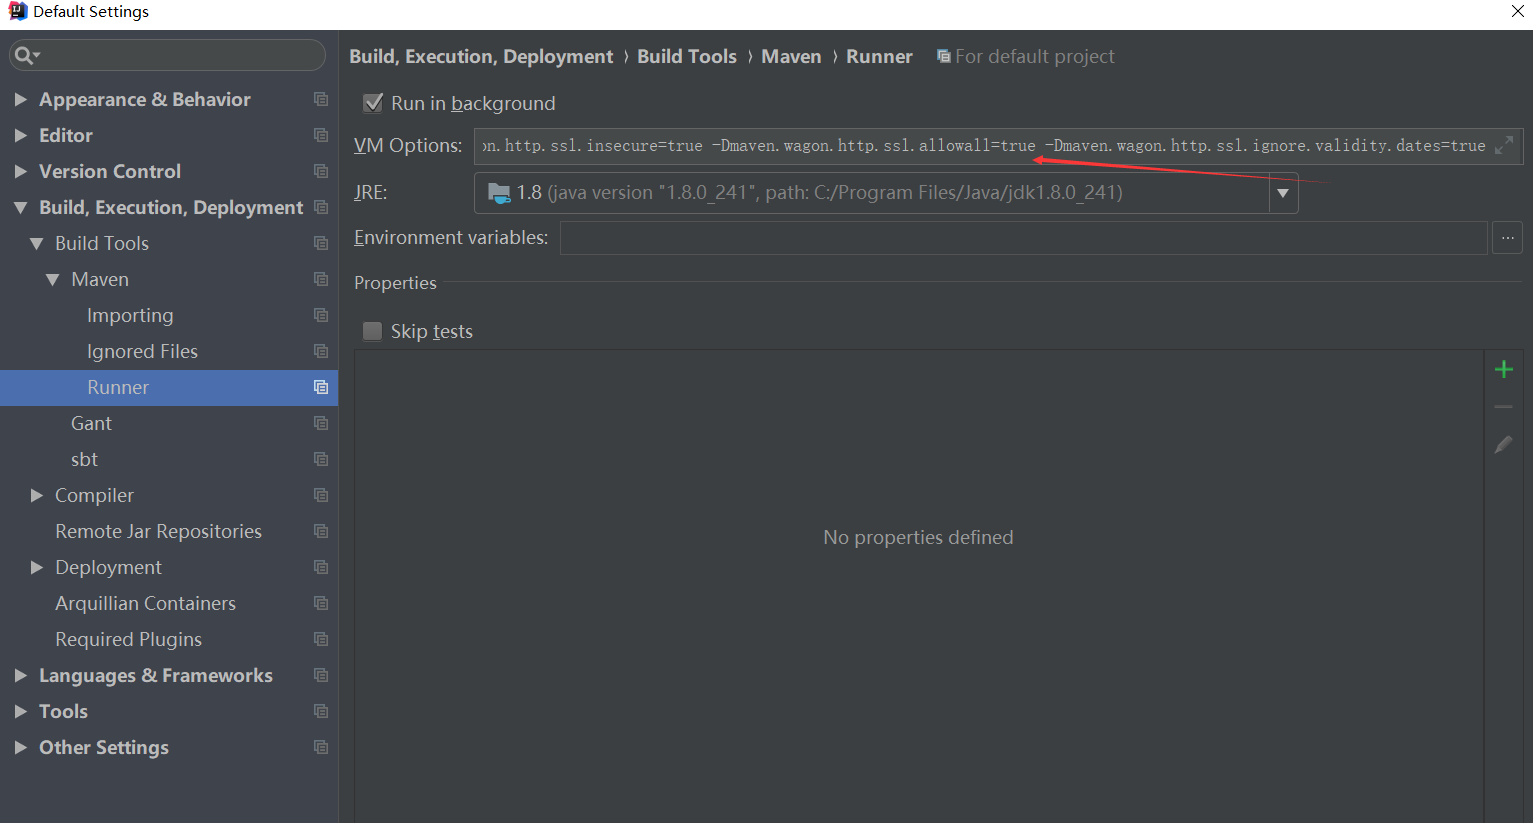1533x823 pixels.
Task: Click the settings icon beside Editor tree item
Action: point(320,135)
